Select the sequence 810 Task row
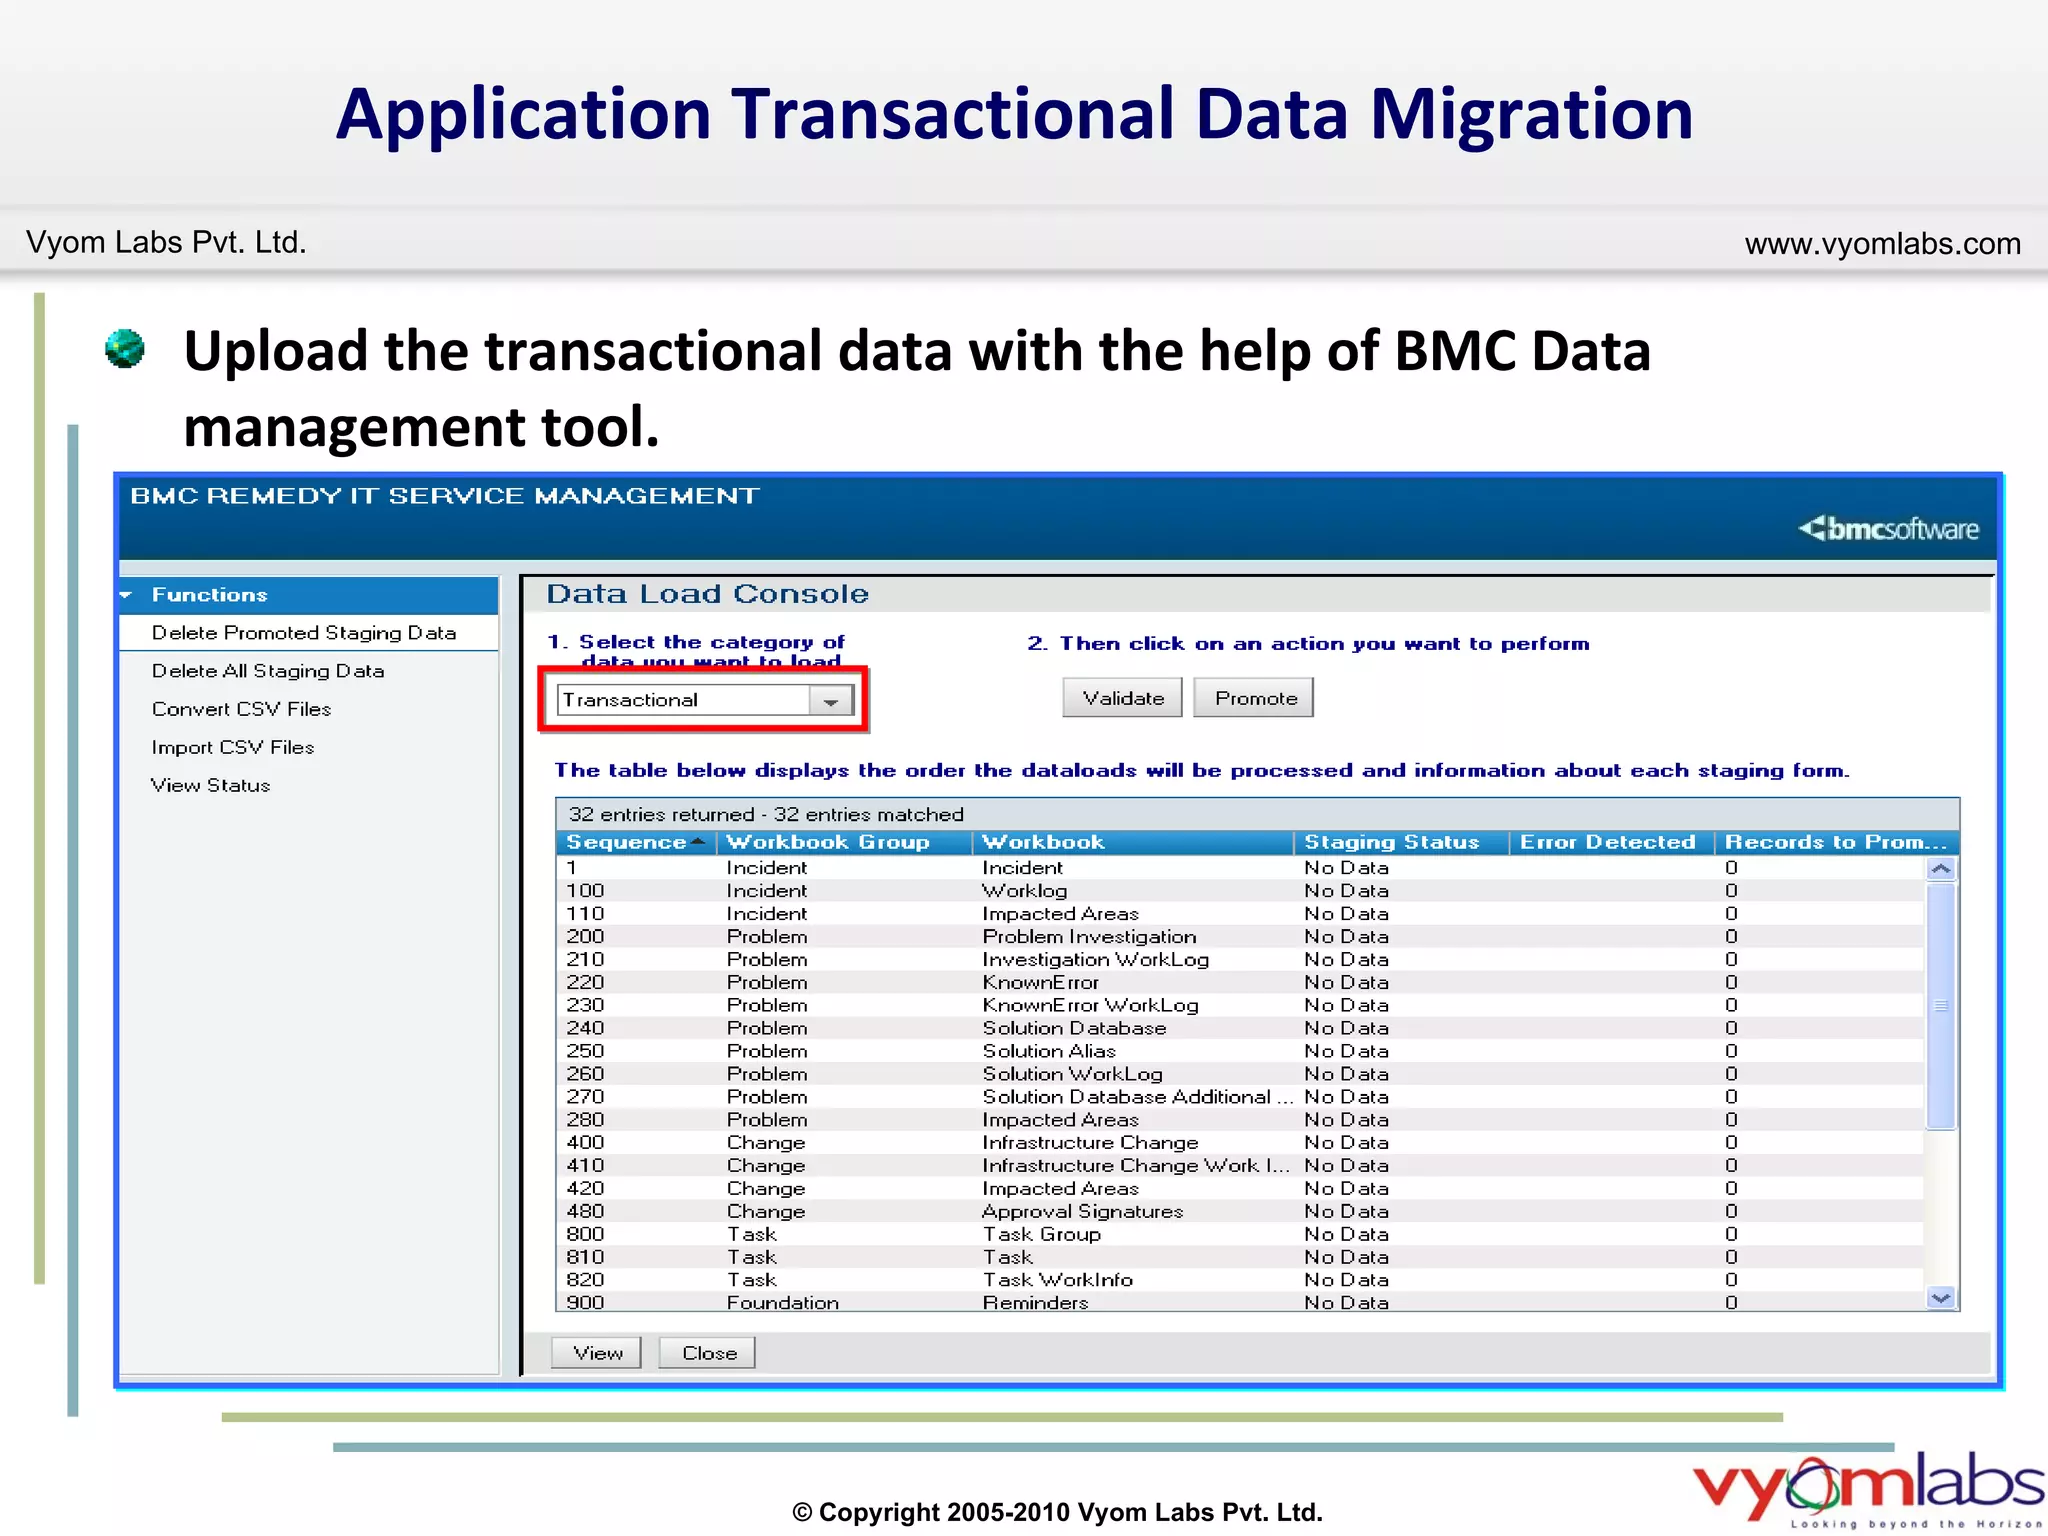Image resolution: width=2048 pixels, height=1536 pixels. point(1240,1257)
